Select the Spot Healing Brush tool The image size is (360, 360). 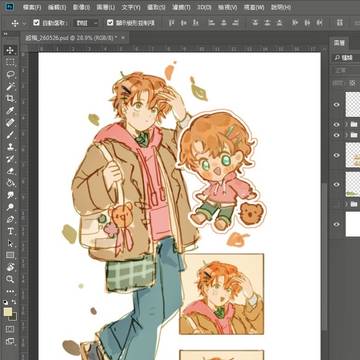[x=10, y=122]
